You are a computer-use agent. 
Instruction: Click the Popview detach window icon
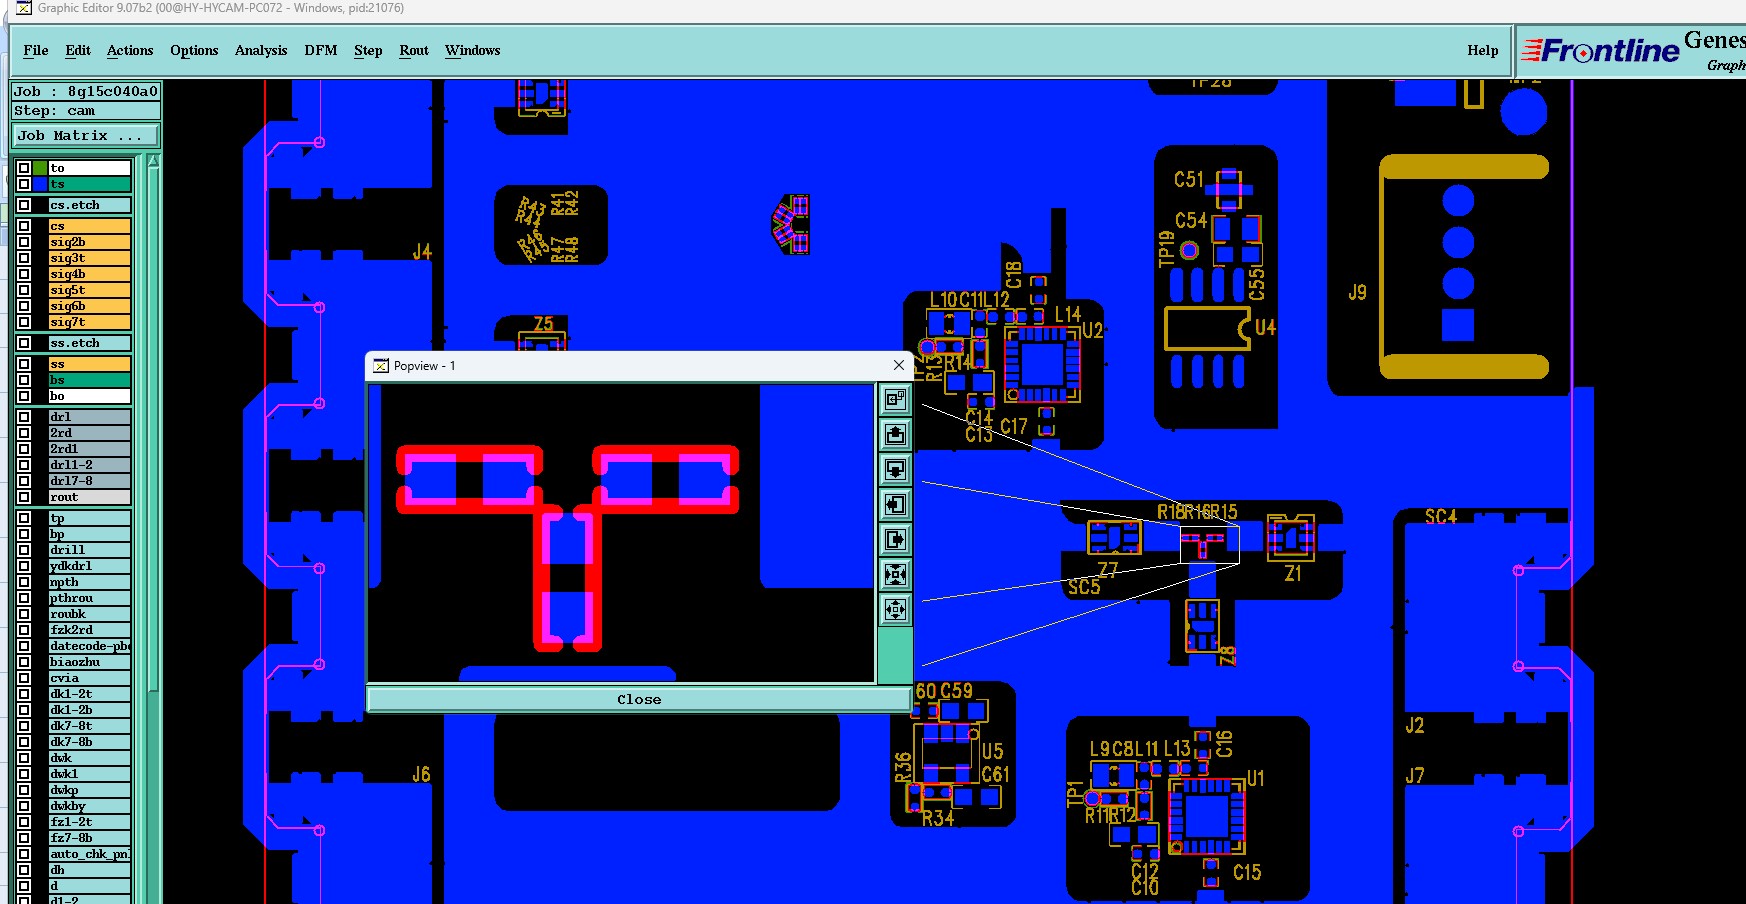pyautogui.click(x=895, y=400)
